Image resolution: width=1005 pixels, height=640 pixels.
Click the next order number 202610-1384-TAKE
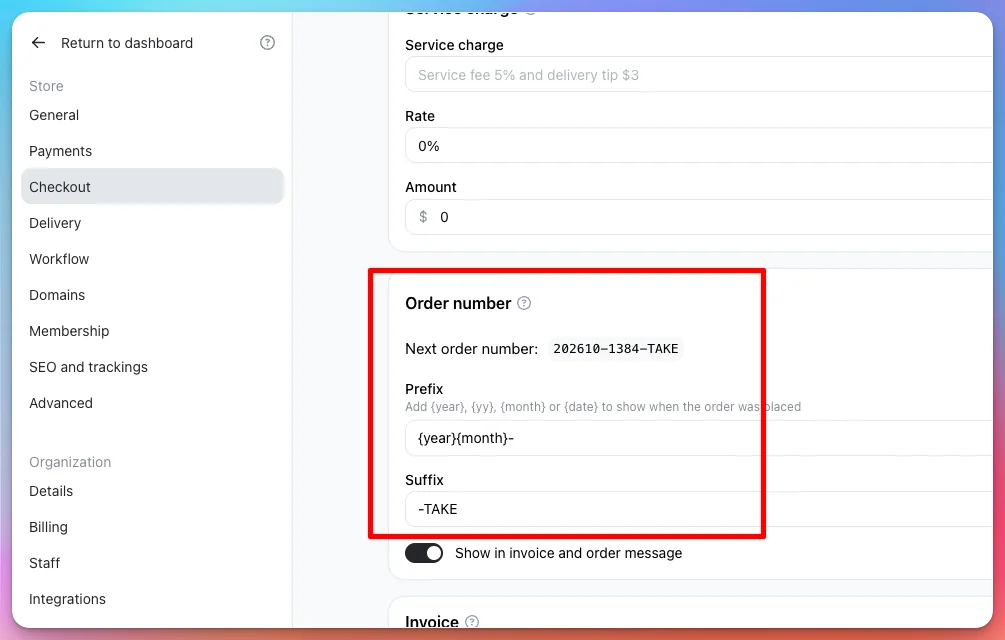615,349
